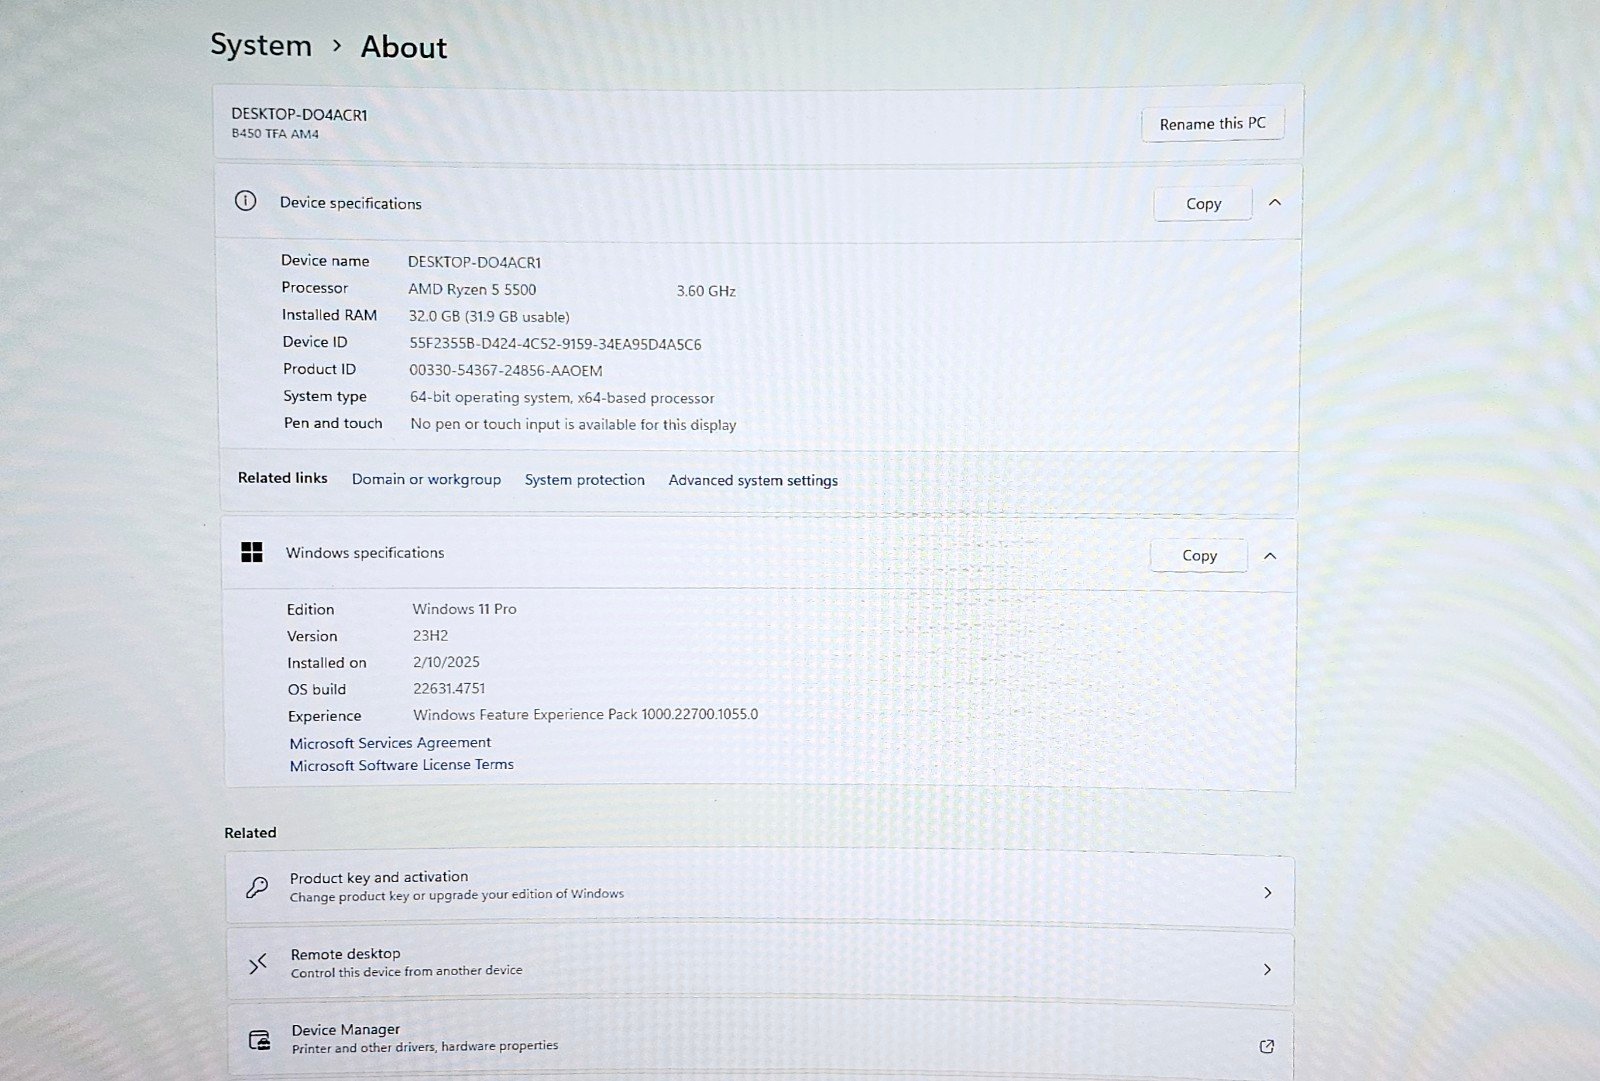Click the key icon for Product key and activation
Image resolution: width=1600 pixels, height=1081 pixels.
257,887
